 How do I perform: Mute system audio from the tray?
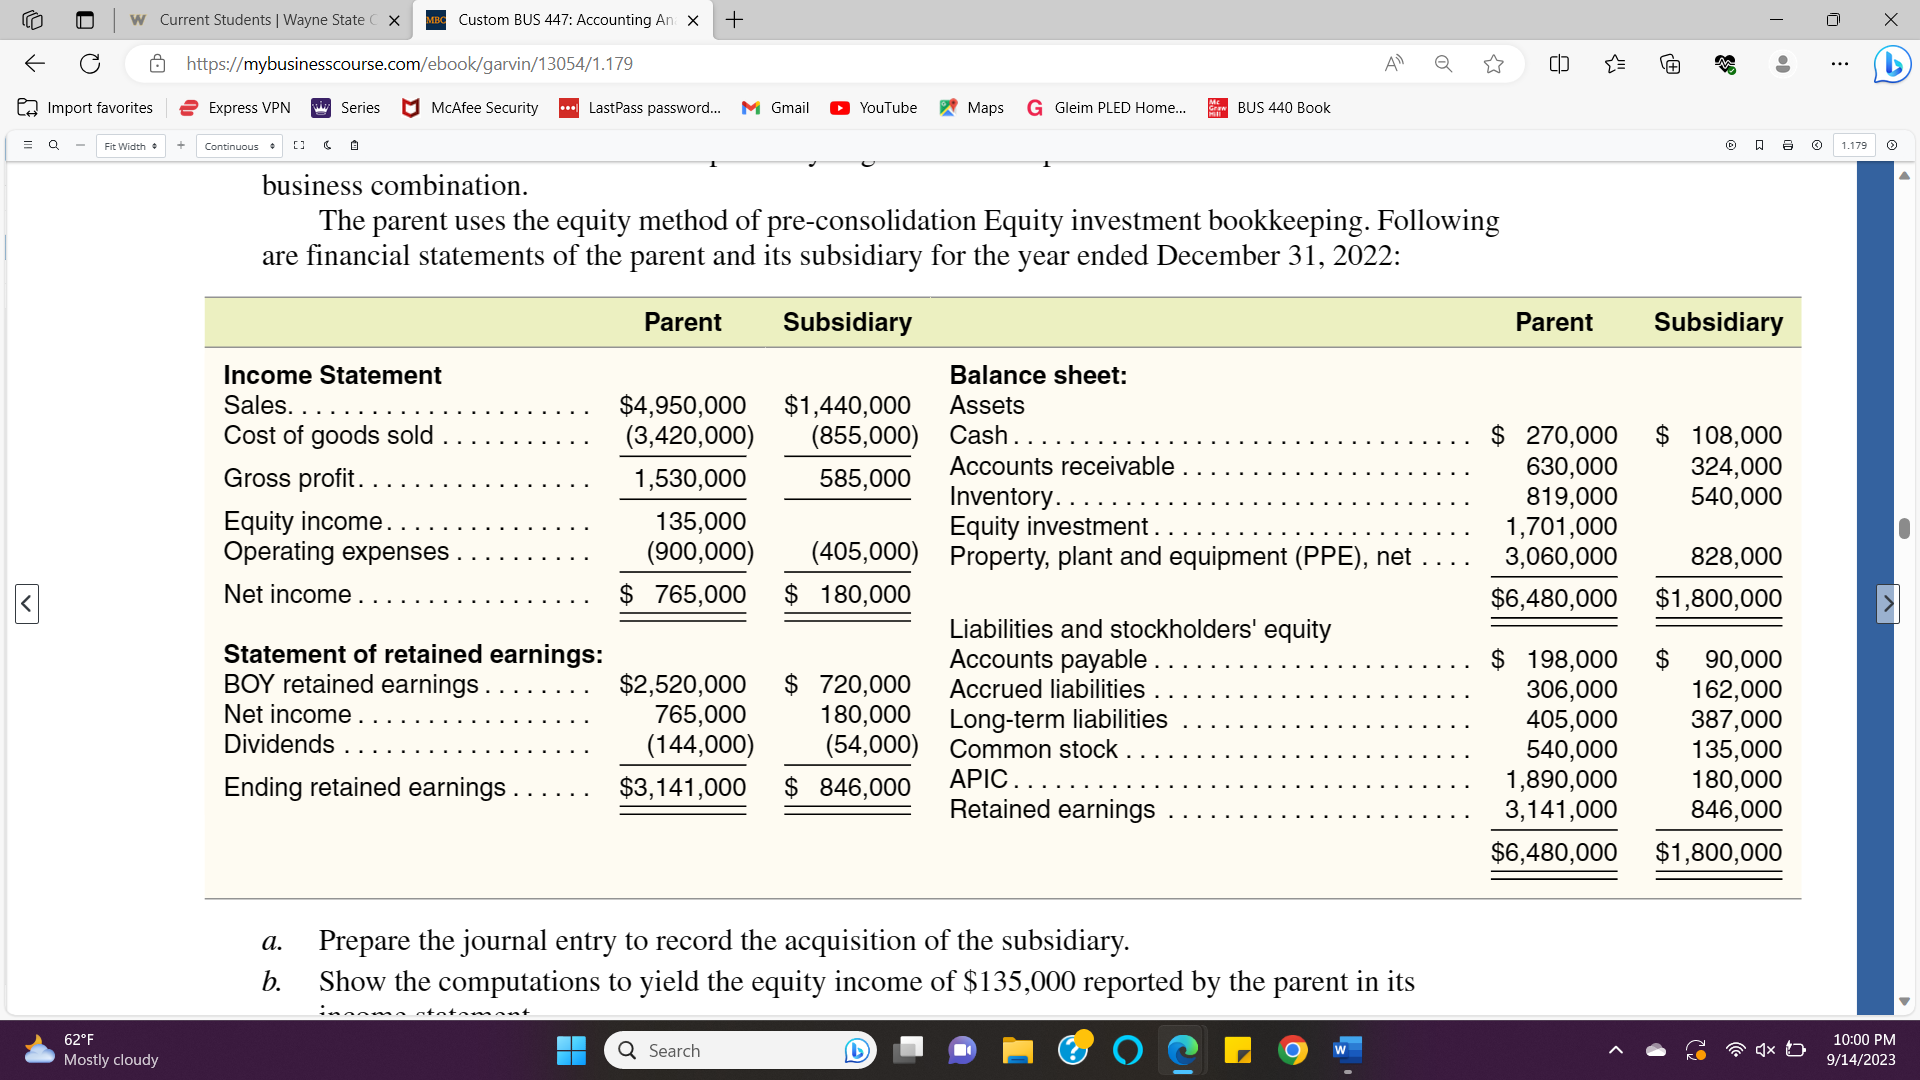pyautogui.click(x=1764, y=1050)
